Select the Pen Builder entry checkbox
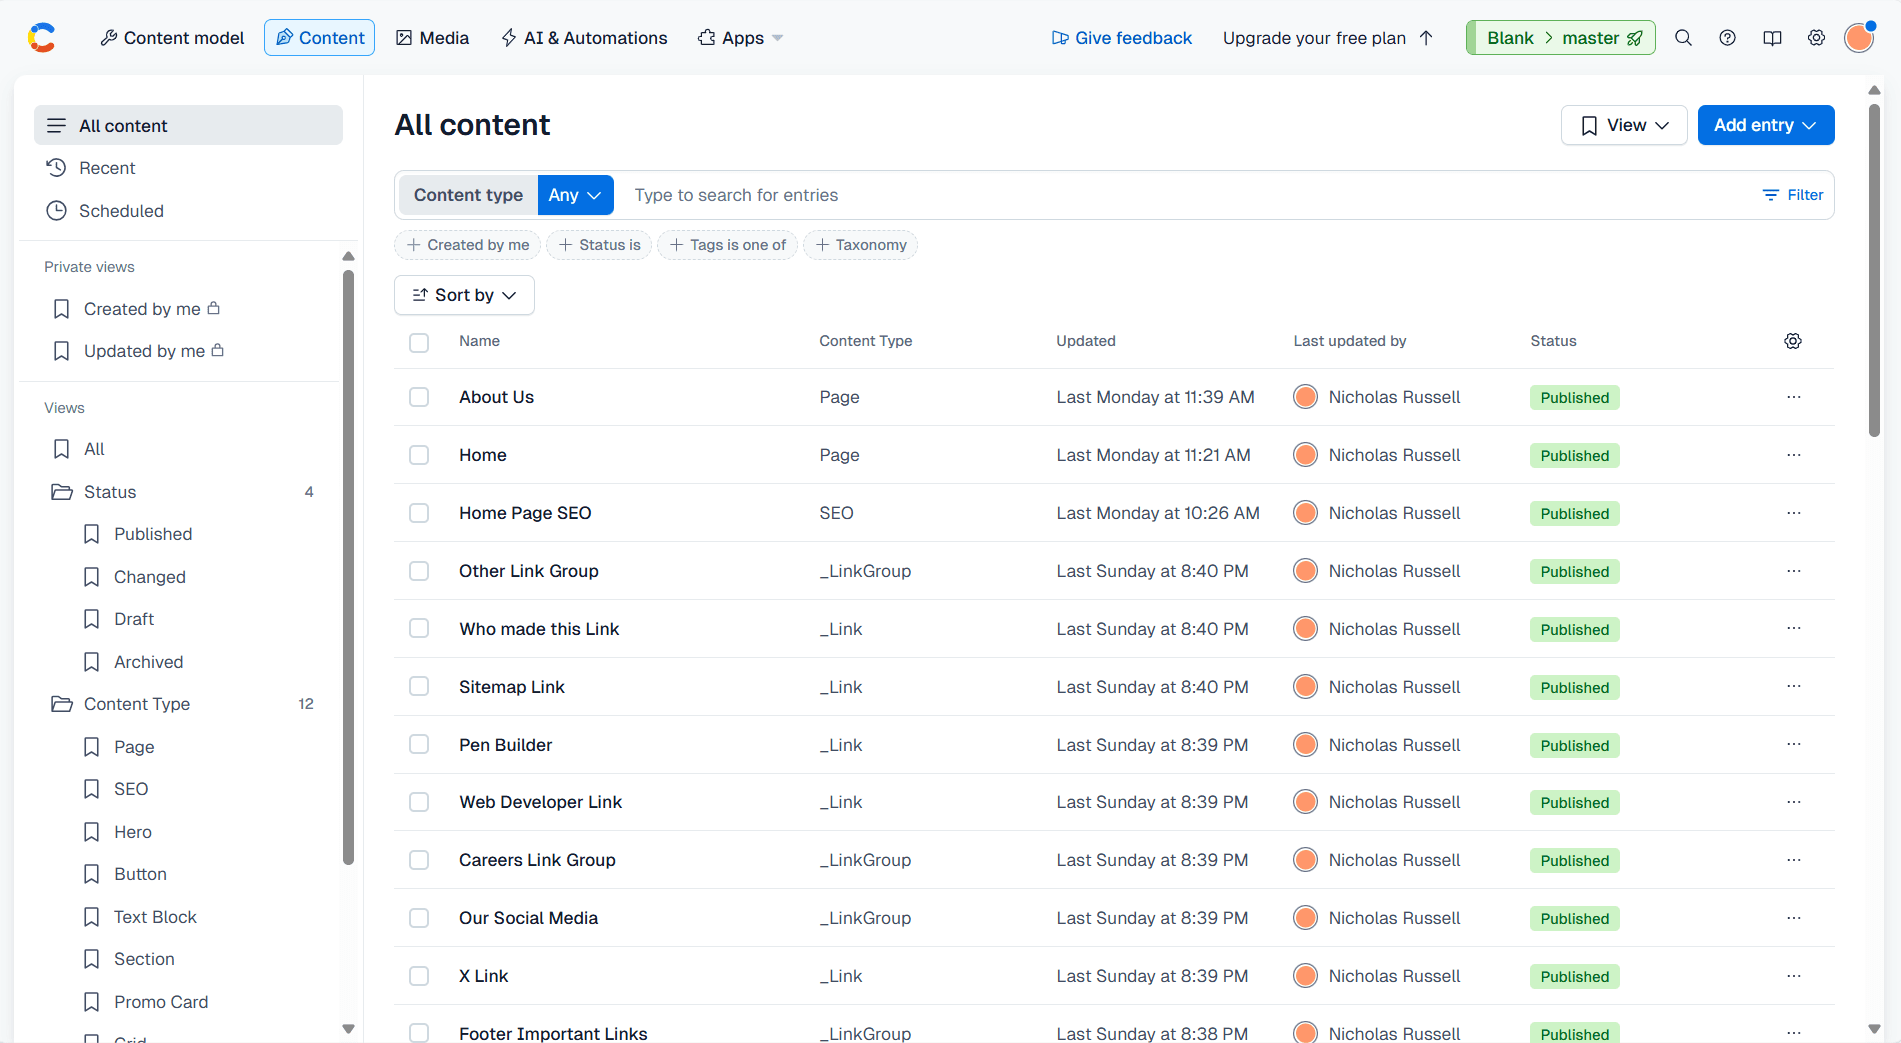This screenshot has width=1901, height=1043. click(x=419, y=745)
